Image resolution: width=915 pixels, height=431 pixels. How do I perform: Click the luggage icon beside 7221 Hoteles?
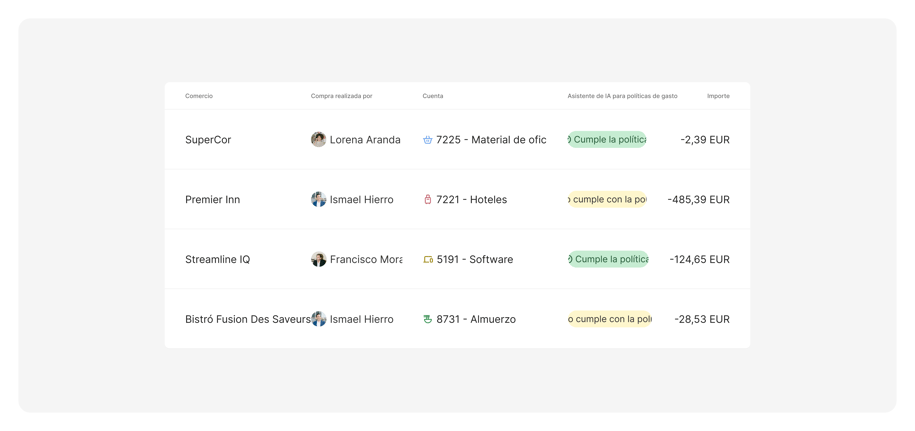point(427,199)
